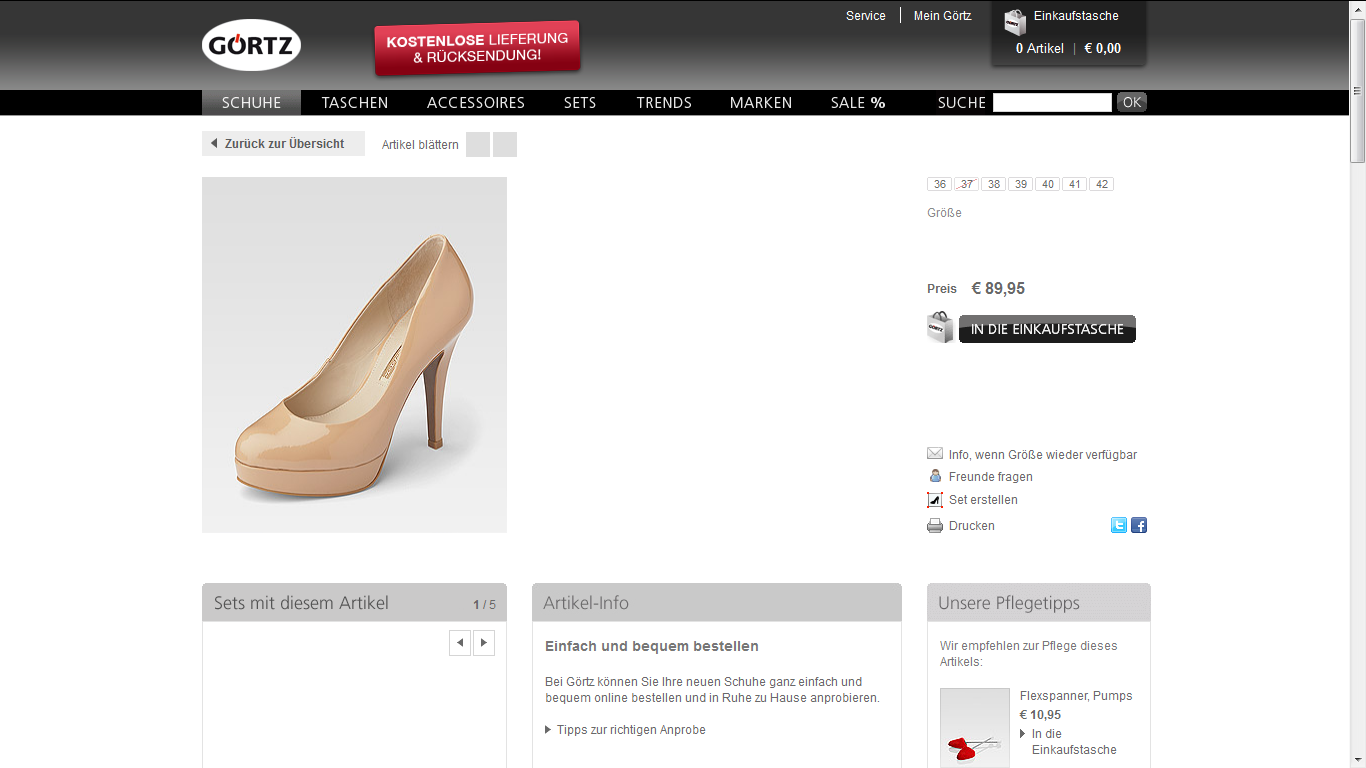
Task: Select shoe size 40
Action: click(1047, 184)
